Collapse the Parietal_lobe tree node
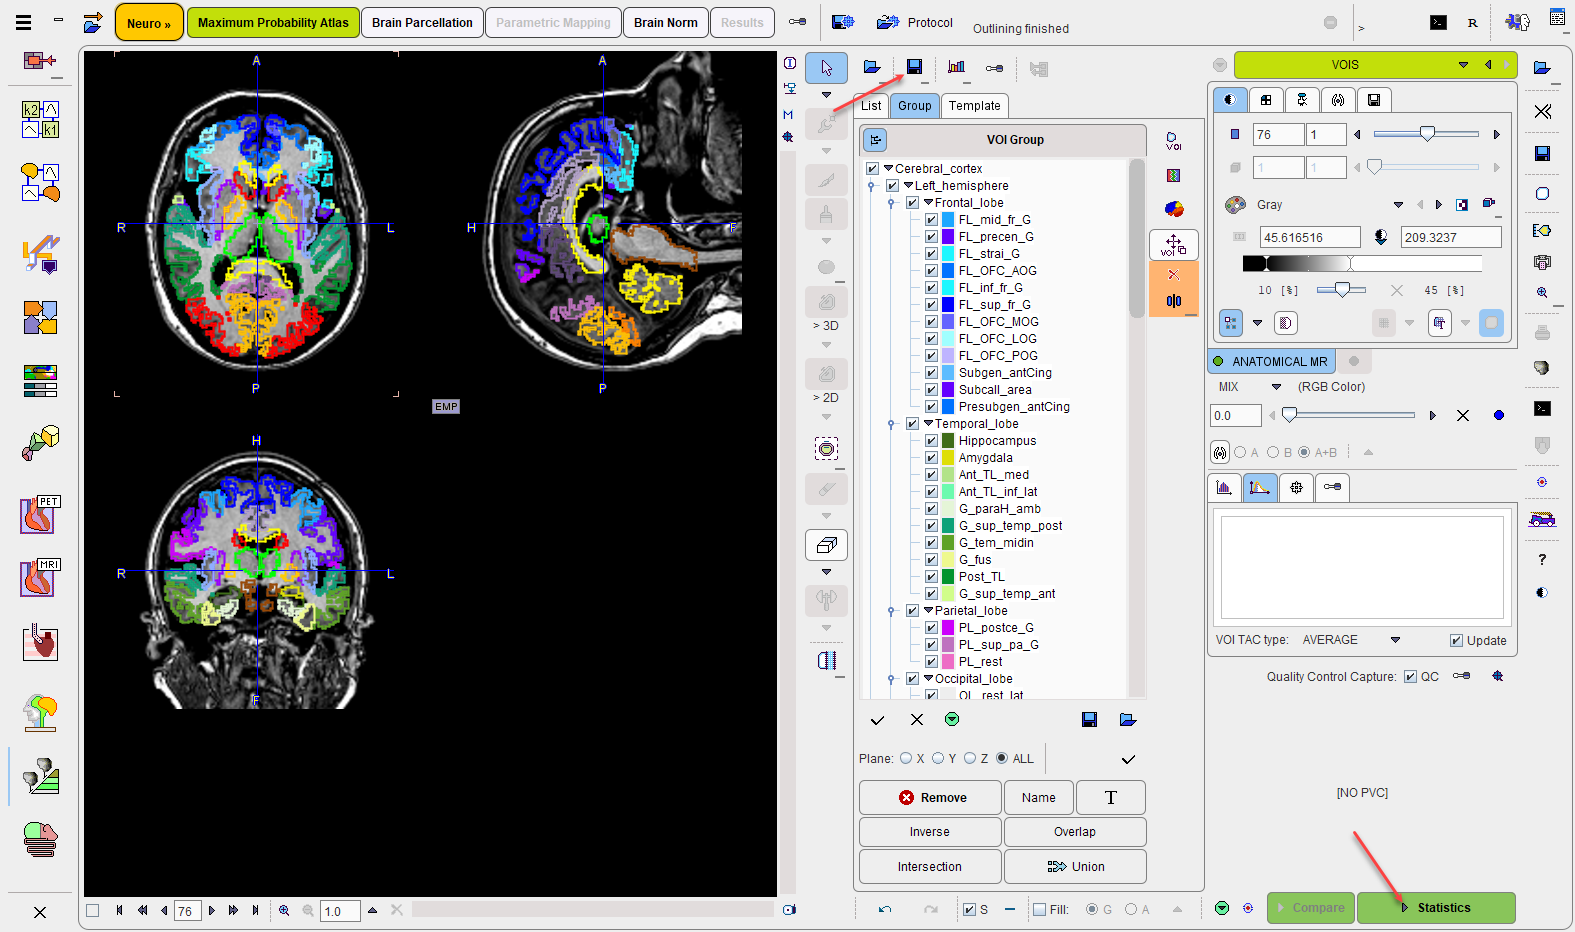Viewport: 1575px width, 932px height. [x=928, y=611]
